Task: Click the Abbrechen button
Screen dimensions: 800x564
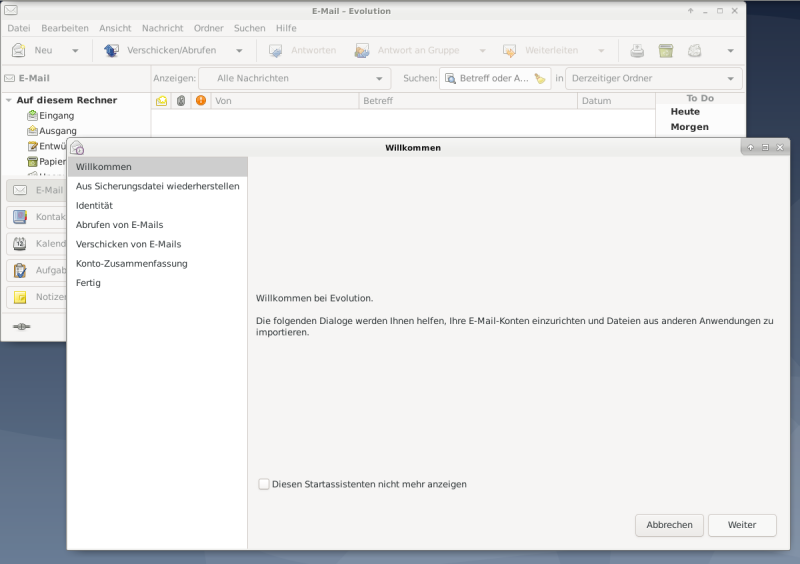Action: (669, 525)
